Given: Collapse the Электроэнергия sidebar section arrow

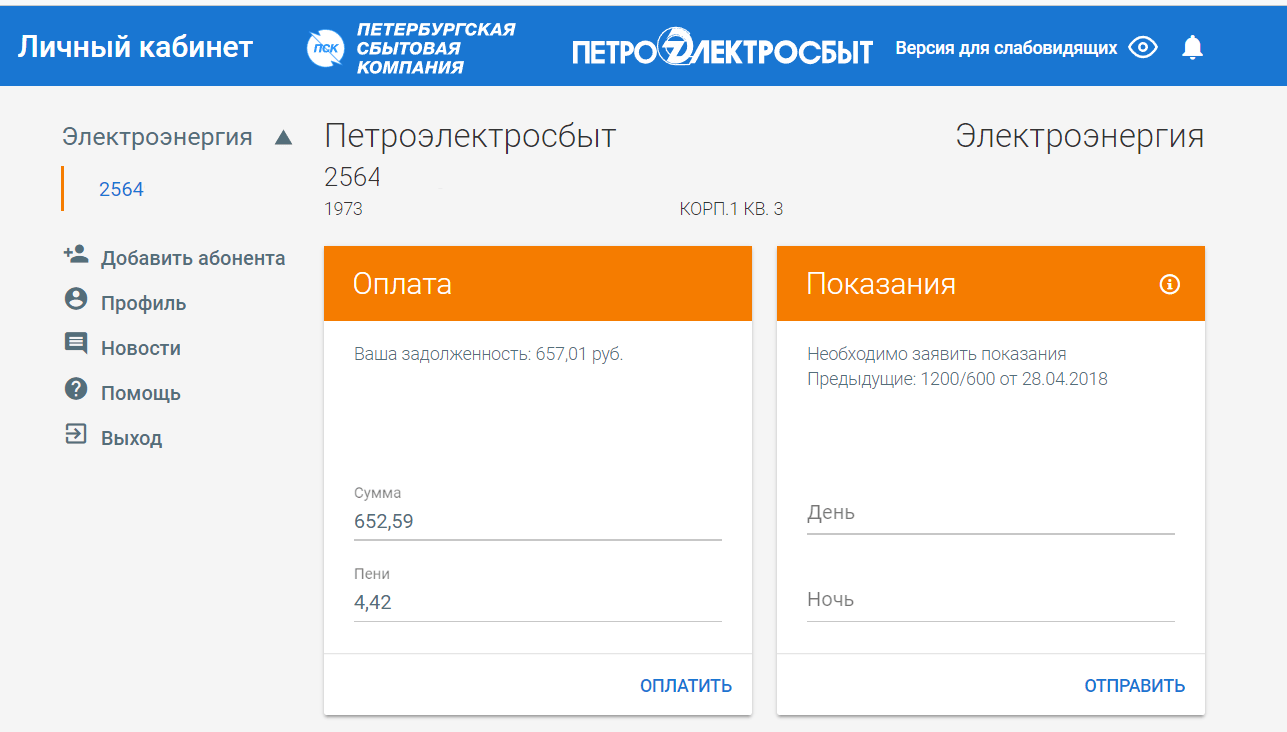Looking at the screenshot, I should [283, 137].
